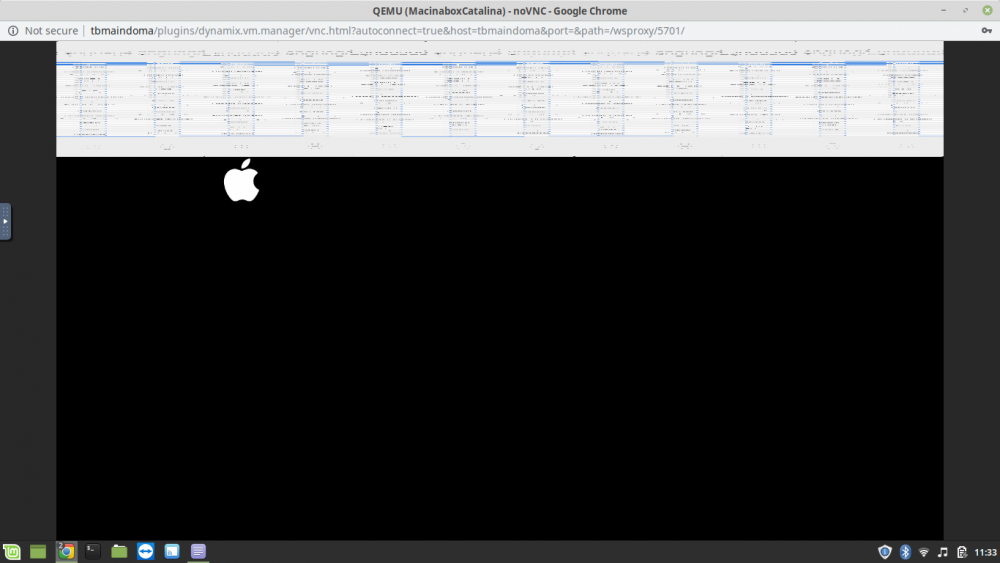Image resolution: width=1000 pixels, height=563 pixels.
Task: Expand the noVNC control bar handle
Action: click(5, 221)
